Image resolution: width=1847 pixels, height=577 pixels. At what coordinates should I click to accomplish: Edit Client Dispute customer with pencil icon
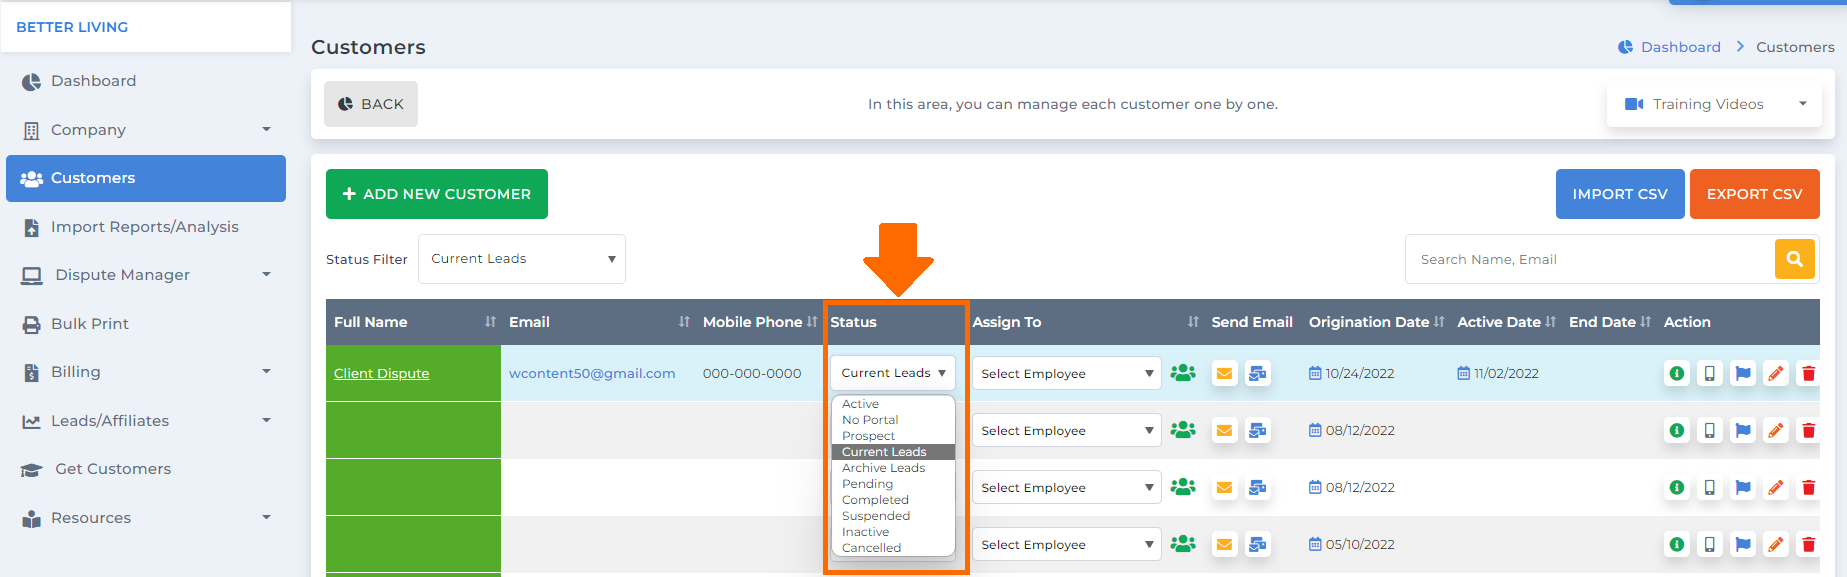pyautogui.click(x=1776, y=373)
